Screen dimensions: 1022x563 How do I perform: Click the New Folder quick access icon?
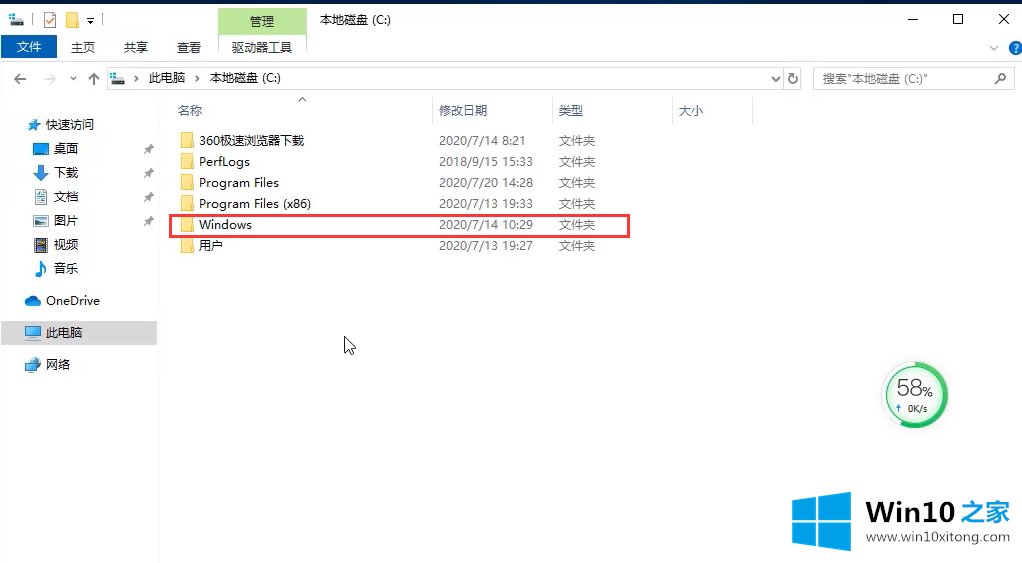click(x=72, y=20)
